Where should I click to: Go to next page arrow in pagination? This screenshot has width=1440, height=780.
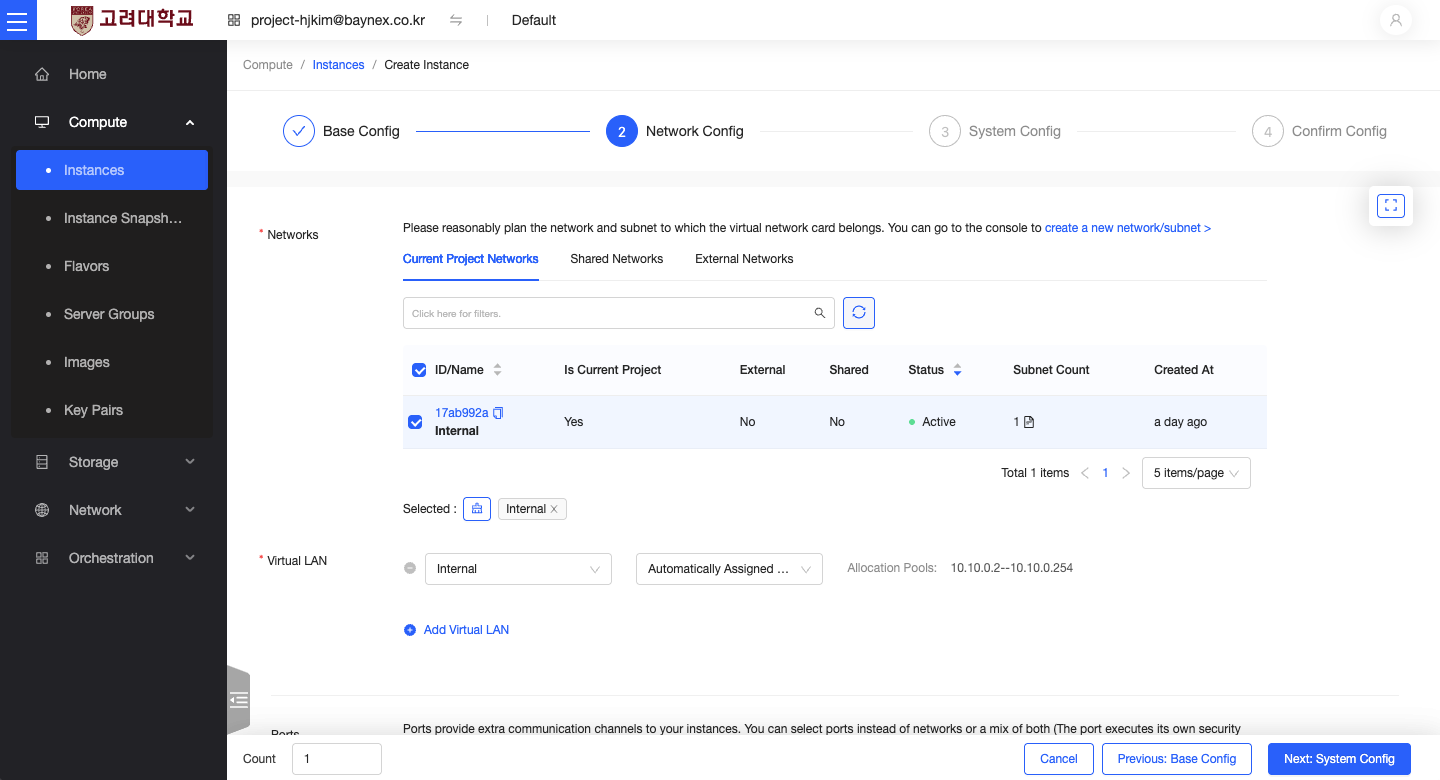pyautogui.click(x=1126, y=473)
